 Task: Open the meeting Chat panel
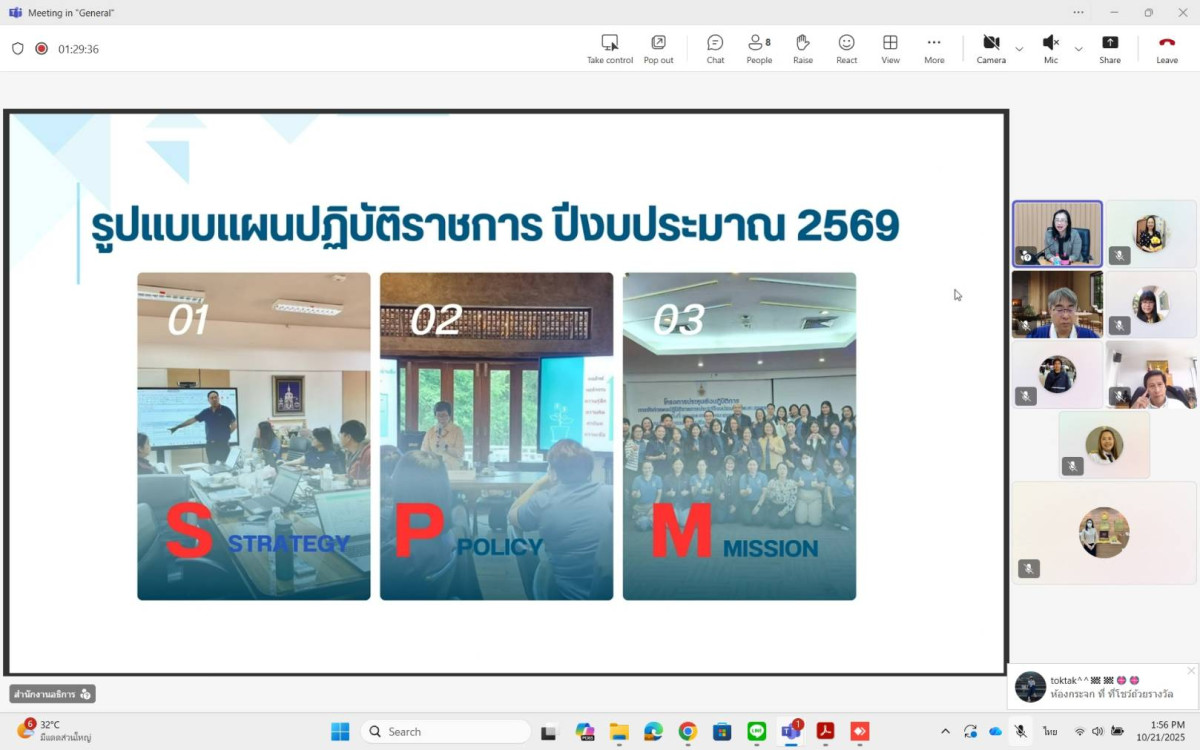click(x=715, y=48)
